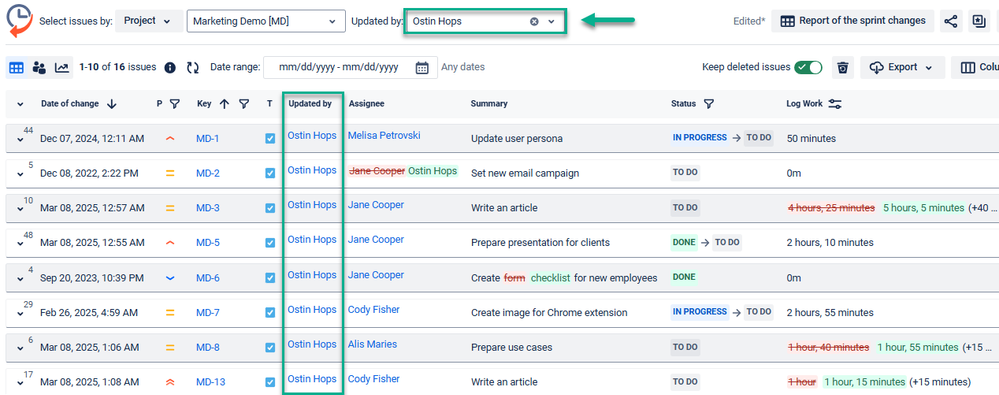
Task: Click the Report of the sprint changes button
Action: [x=852, y=21]
